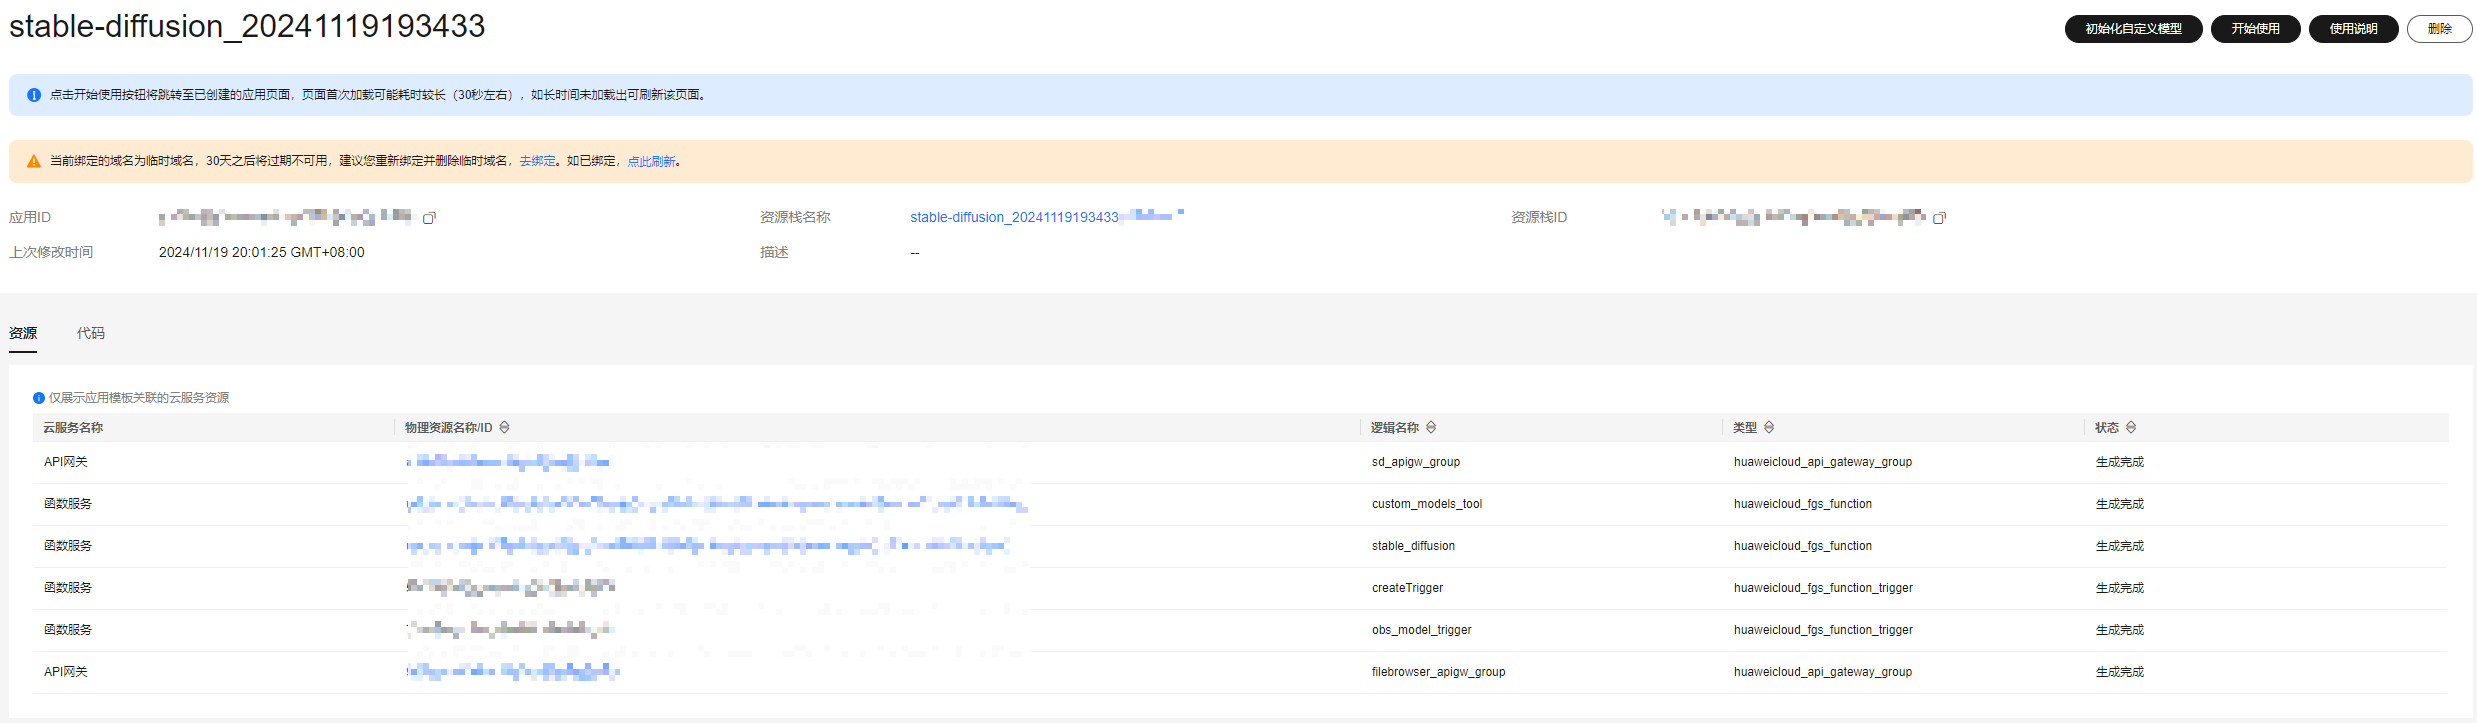Sort by 状态 column icon
2477x723 pixels.
point(2131,428)
